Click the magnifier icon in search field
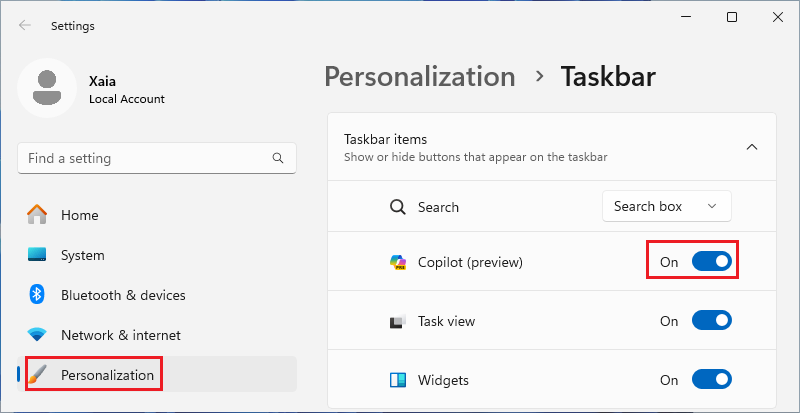Image resolution: width=800 pixels, height=413 pixels. coord(278,158)
